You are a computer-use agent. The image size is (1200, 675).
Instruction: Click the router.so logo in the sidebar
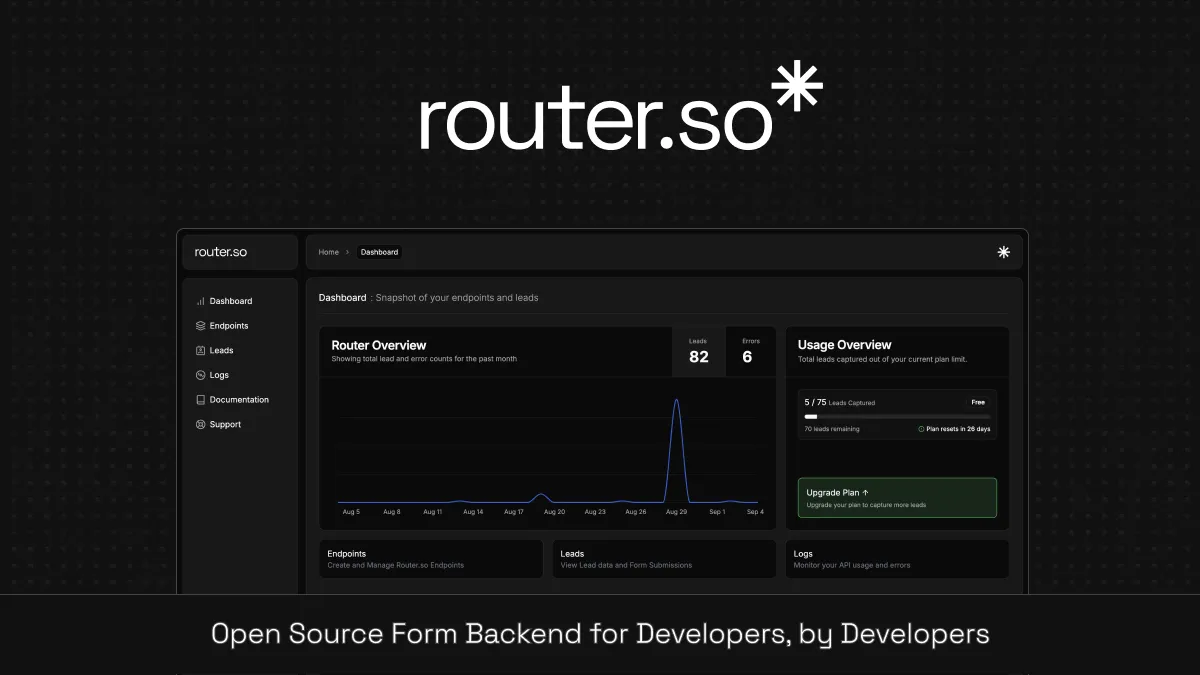[x=221, y=251]
